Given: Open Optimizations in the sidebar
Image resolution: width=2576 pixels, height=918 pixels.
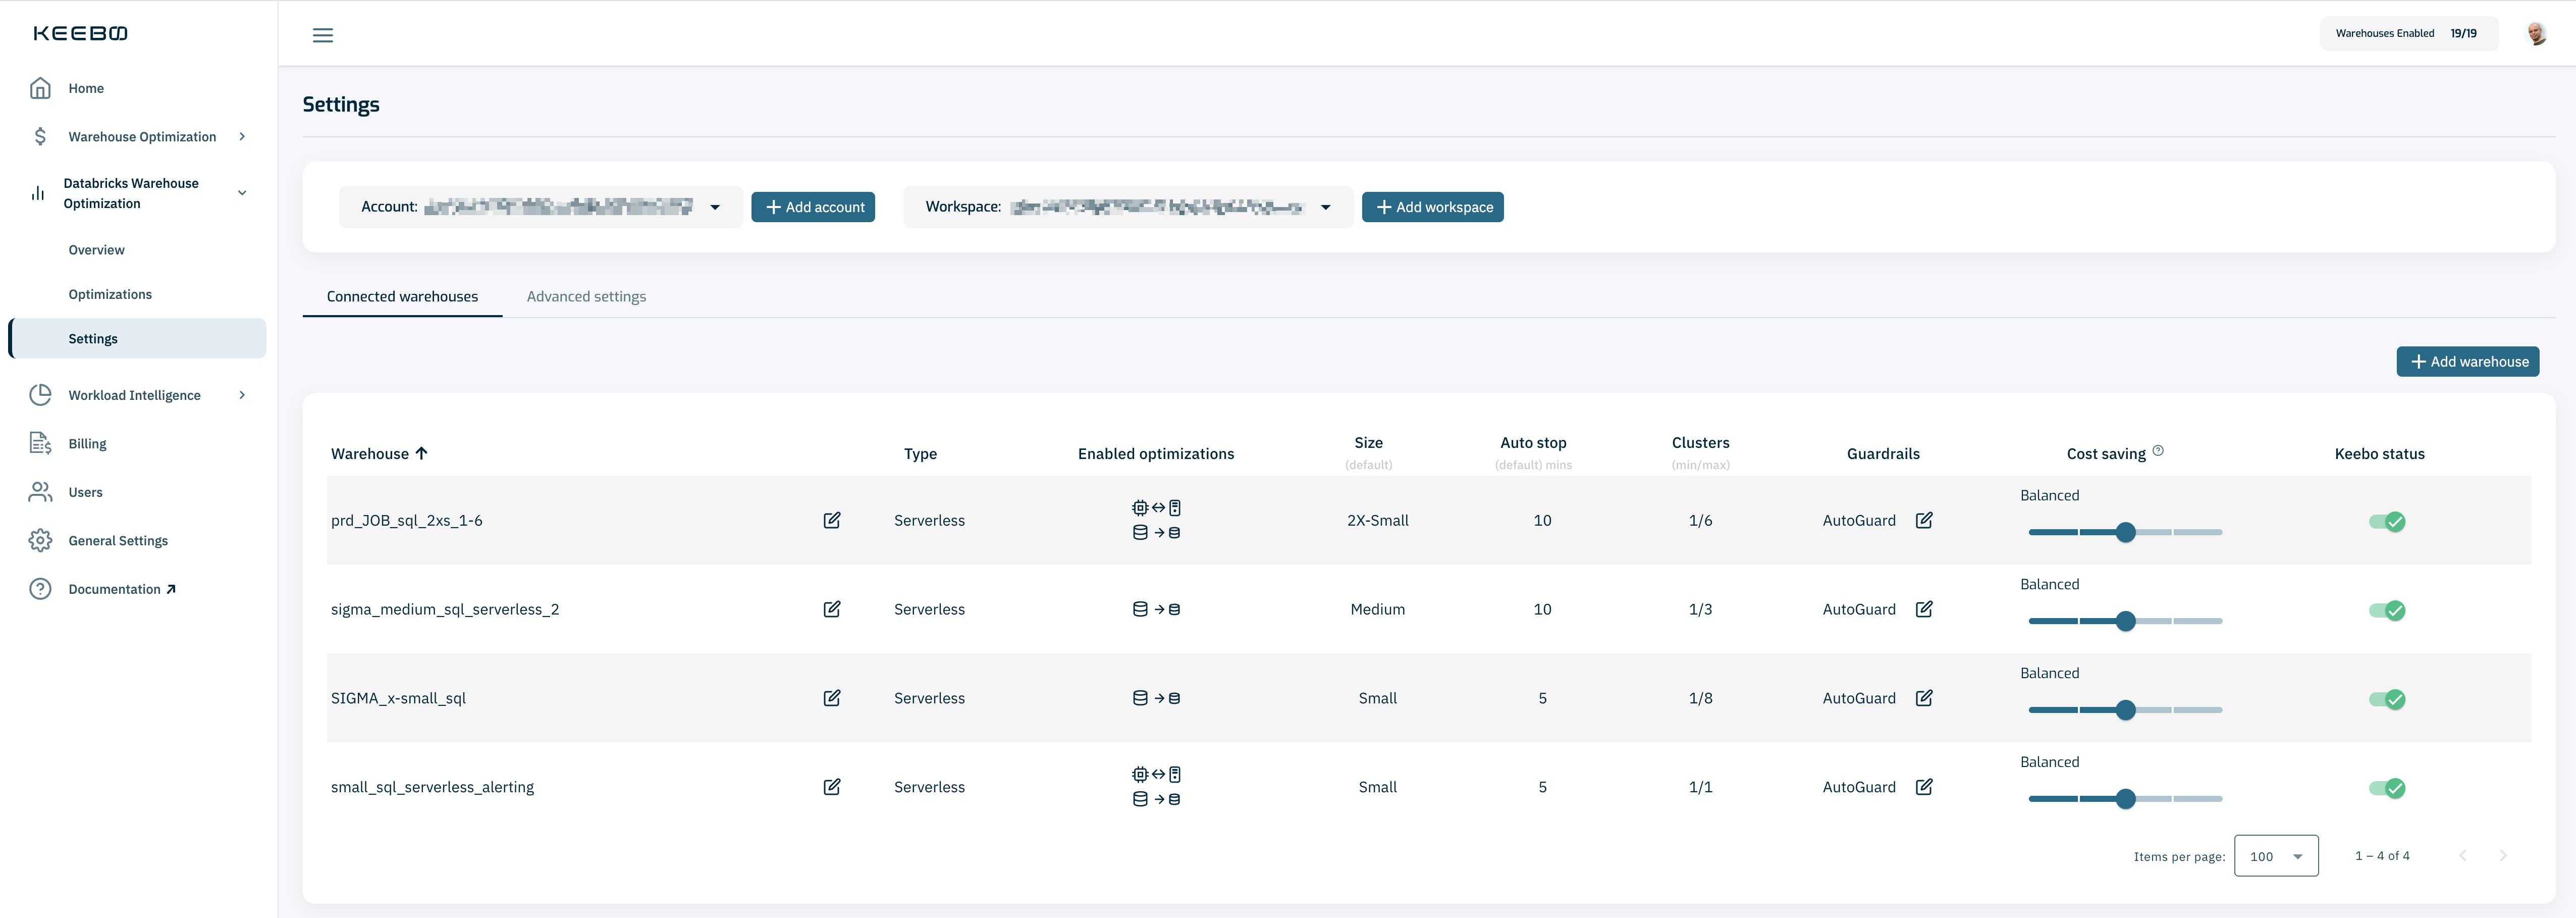Looking at the screenshot, I should tap(110, 294).
